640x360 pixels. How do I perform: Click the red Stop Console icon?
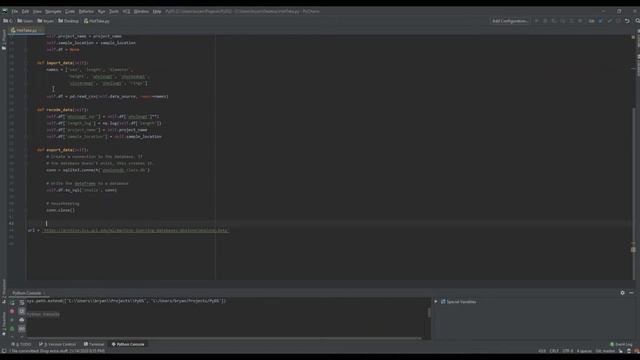point(12,311)
